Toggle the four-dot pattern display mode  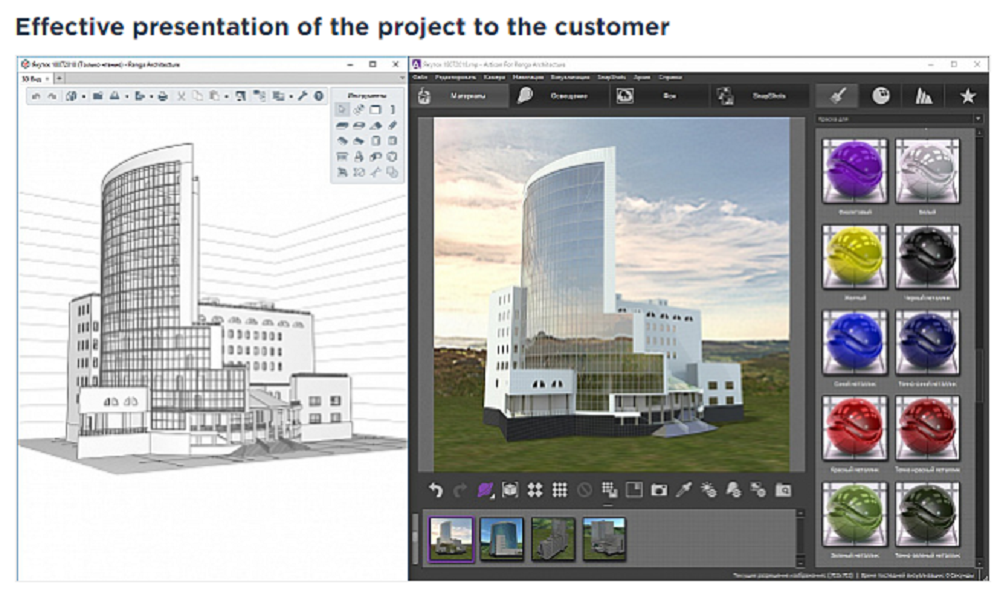coord(533,489)
